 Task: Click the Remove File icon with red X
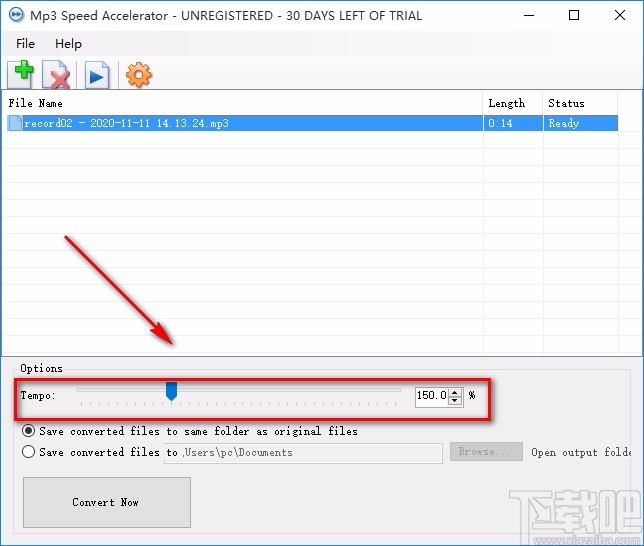pyautogui.click(x=56, y=74)
